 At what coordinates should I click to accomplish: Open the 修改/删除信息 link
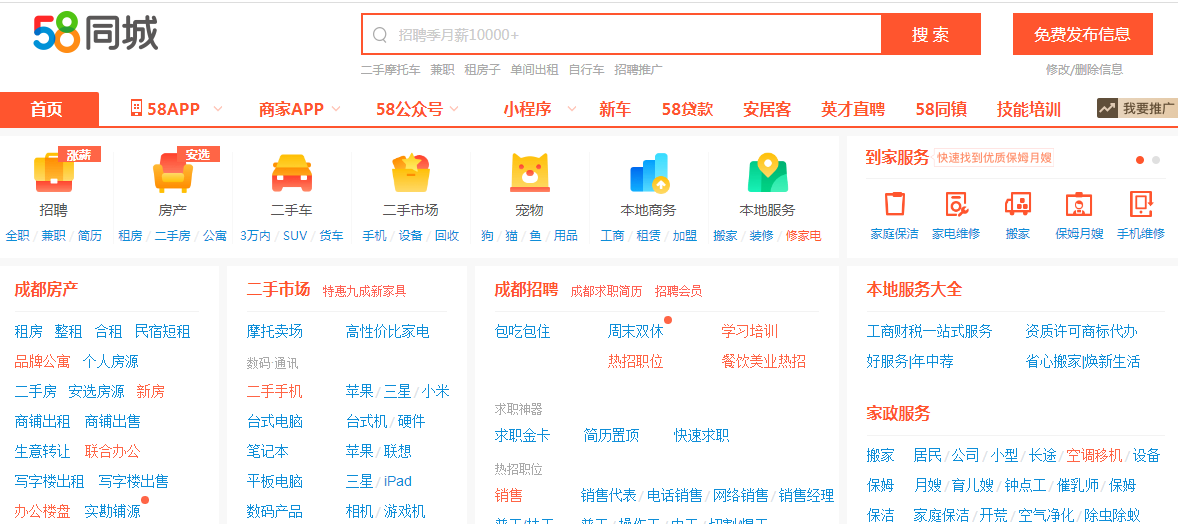1084,69
